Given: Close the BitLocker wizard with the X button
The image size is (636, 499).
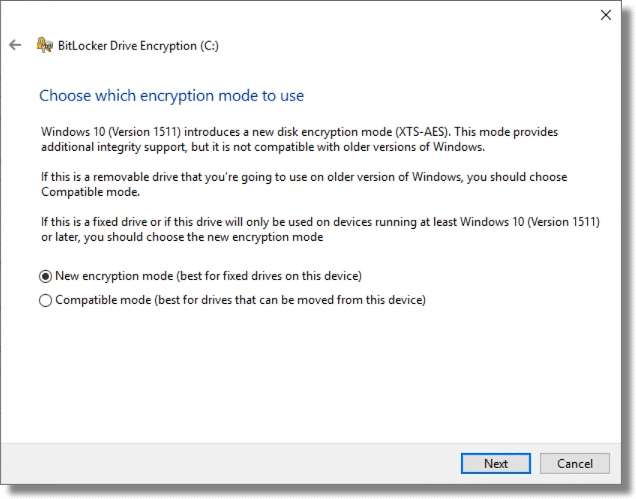Looking at the screenshot, I should point(606,15).
